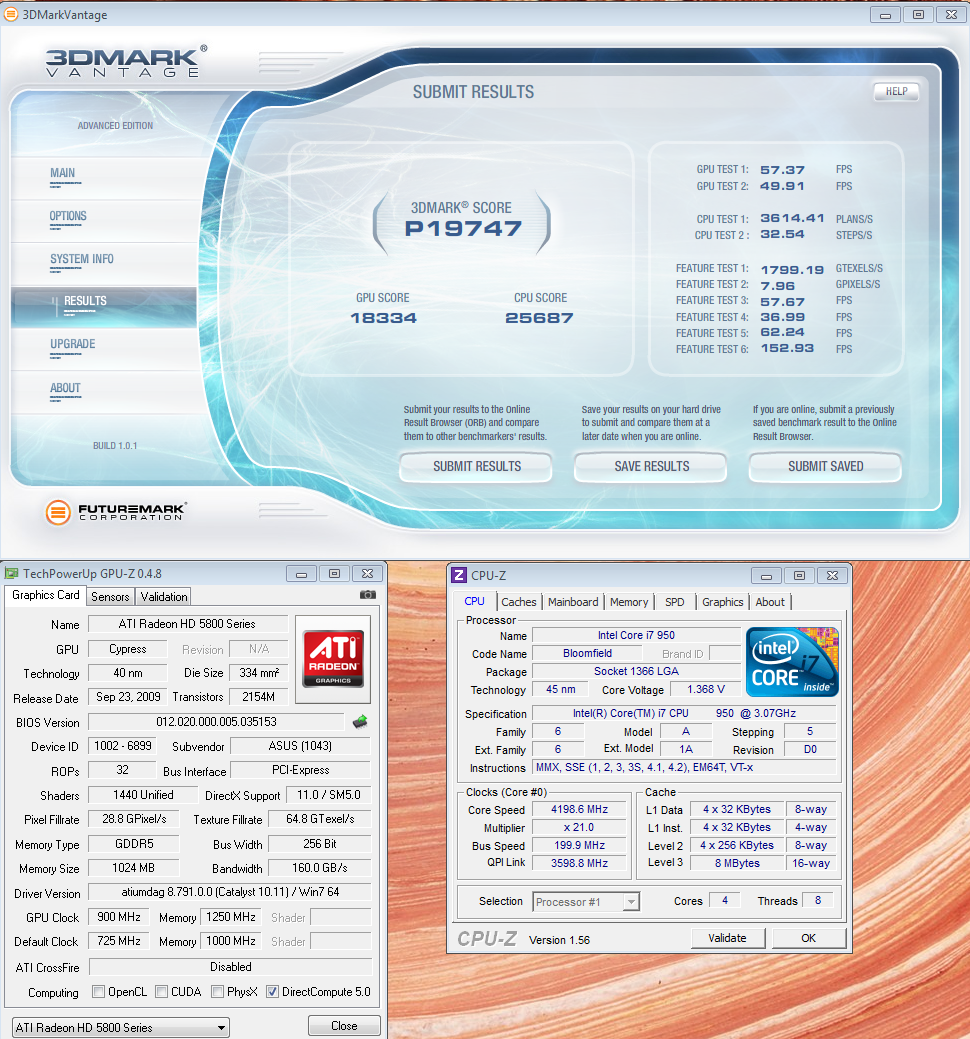Click the BIOS Version field in GPU-Z
970x1039 pixels.
point(216,722)
